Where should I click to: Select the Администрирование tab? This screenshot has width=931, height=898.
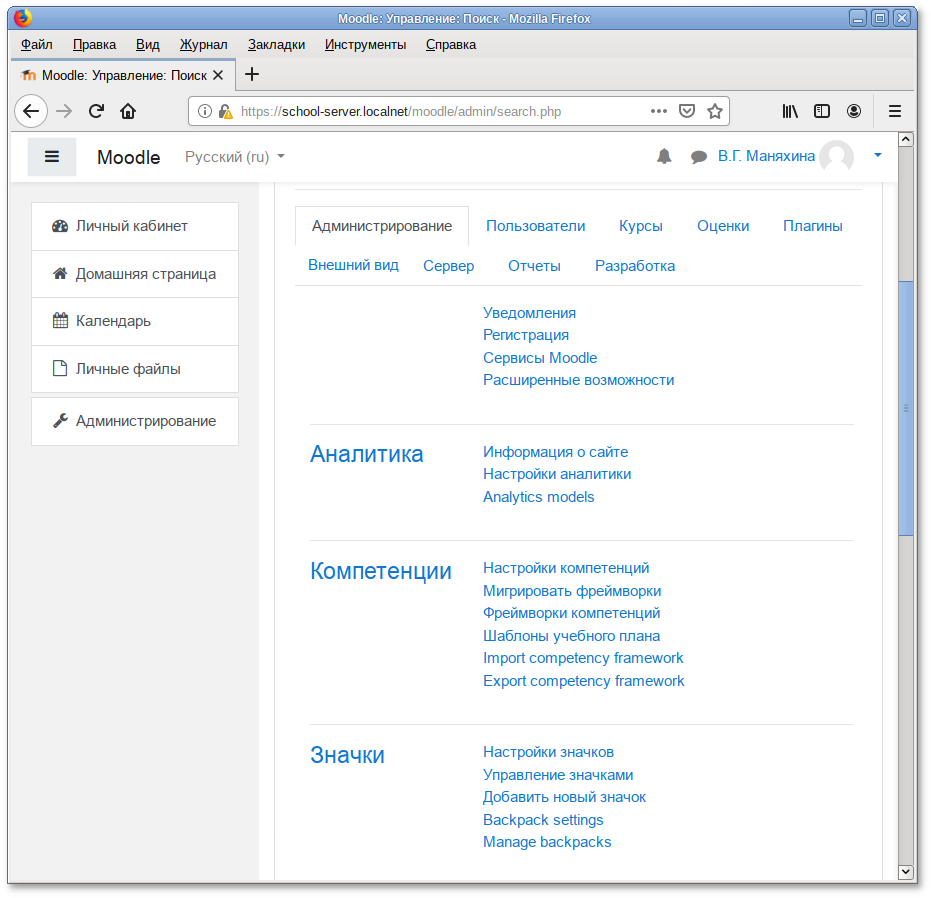(x=382, y=226)
